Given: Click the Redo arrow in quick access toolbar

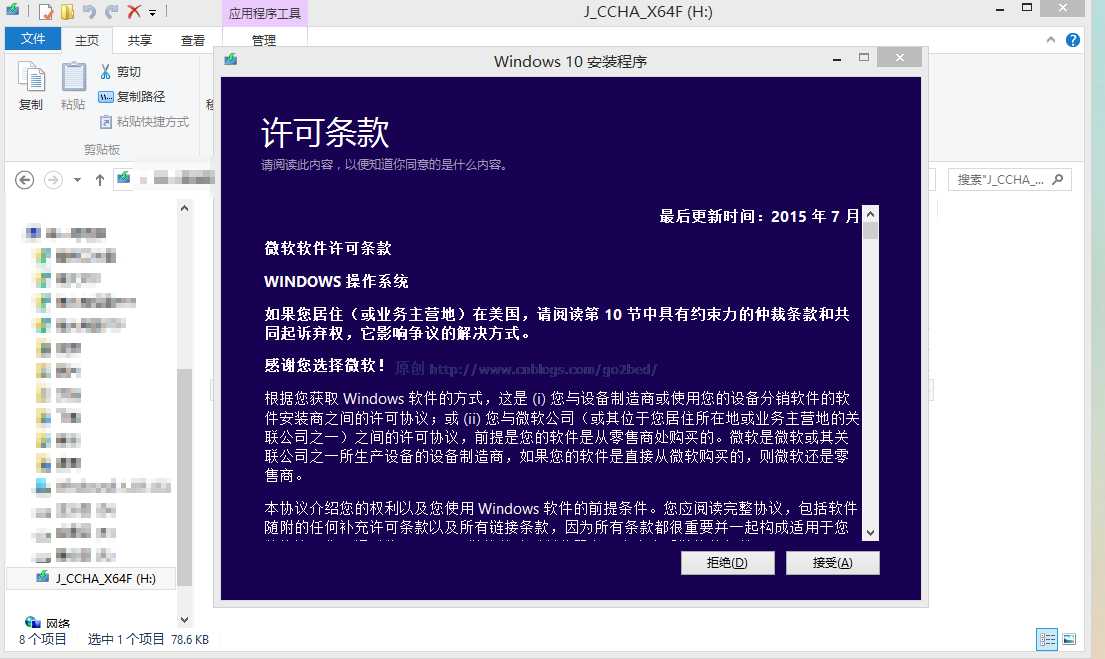Looking at the screenshot, I should pos(111,11).
